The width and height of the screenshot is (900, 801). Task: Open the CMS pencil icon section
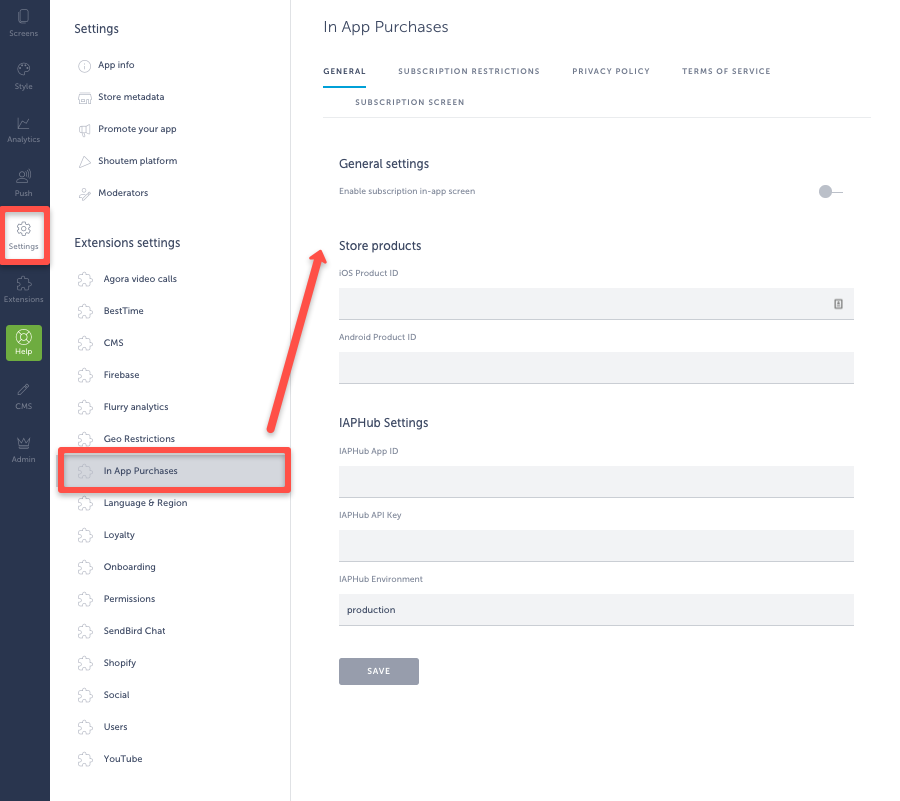pyautogui.click(x=24, y=396)
